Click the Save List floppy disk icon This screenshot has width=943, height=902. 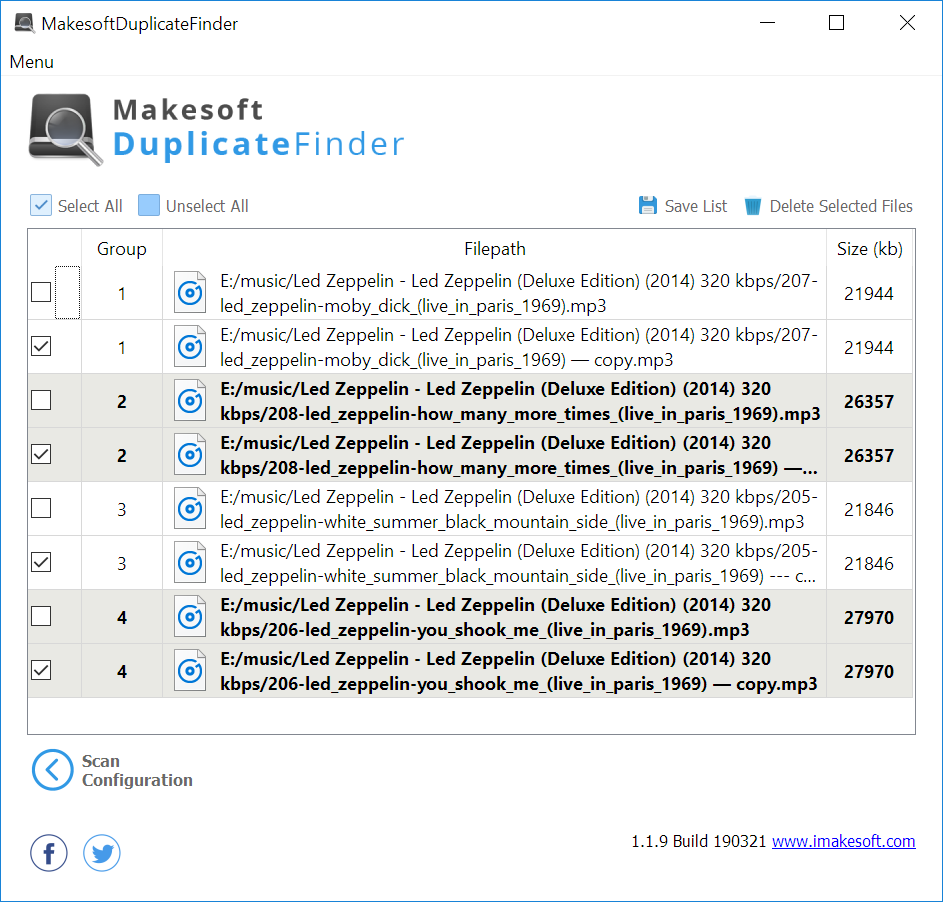coord(648,206)
